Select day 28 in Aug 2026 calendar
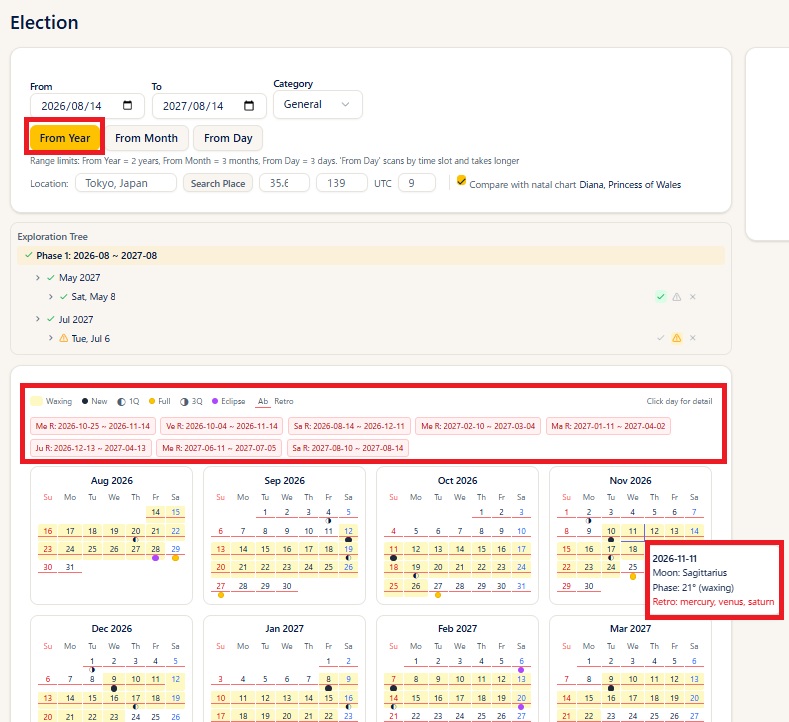Viewport: 789px width, 722px height. [155, 549]
